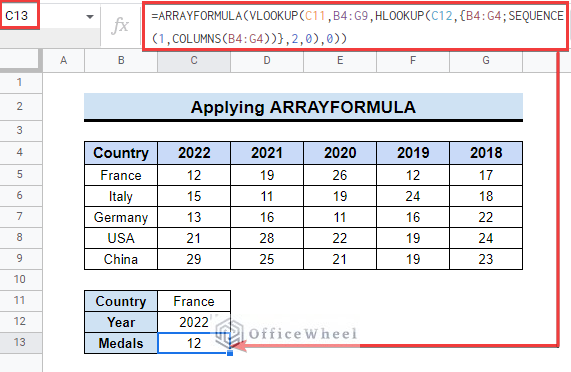Click the 'Germany' cell

click(121, 218)
